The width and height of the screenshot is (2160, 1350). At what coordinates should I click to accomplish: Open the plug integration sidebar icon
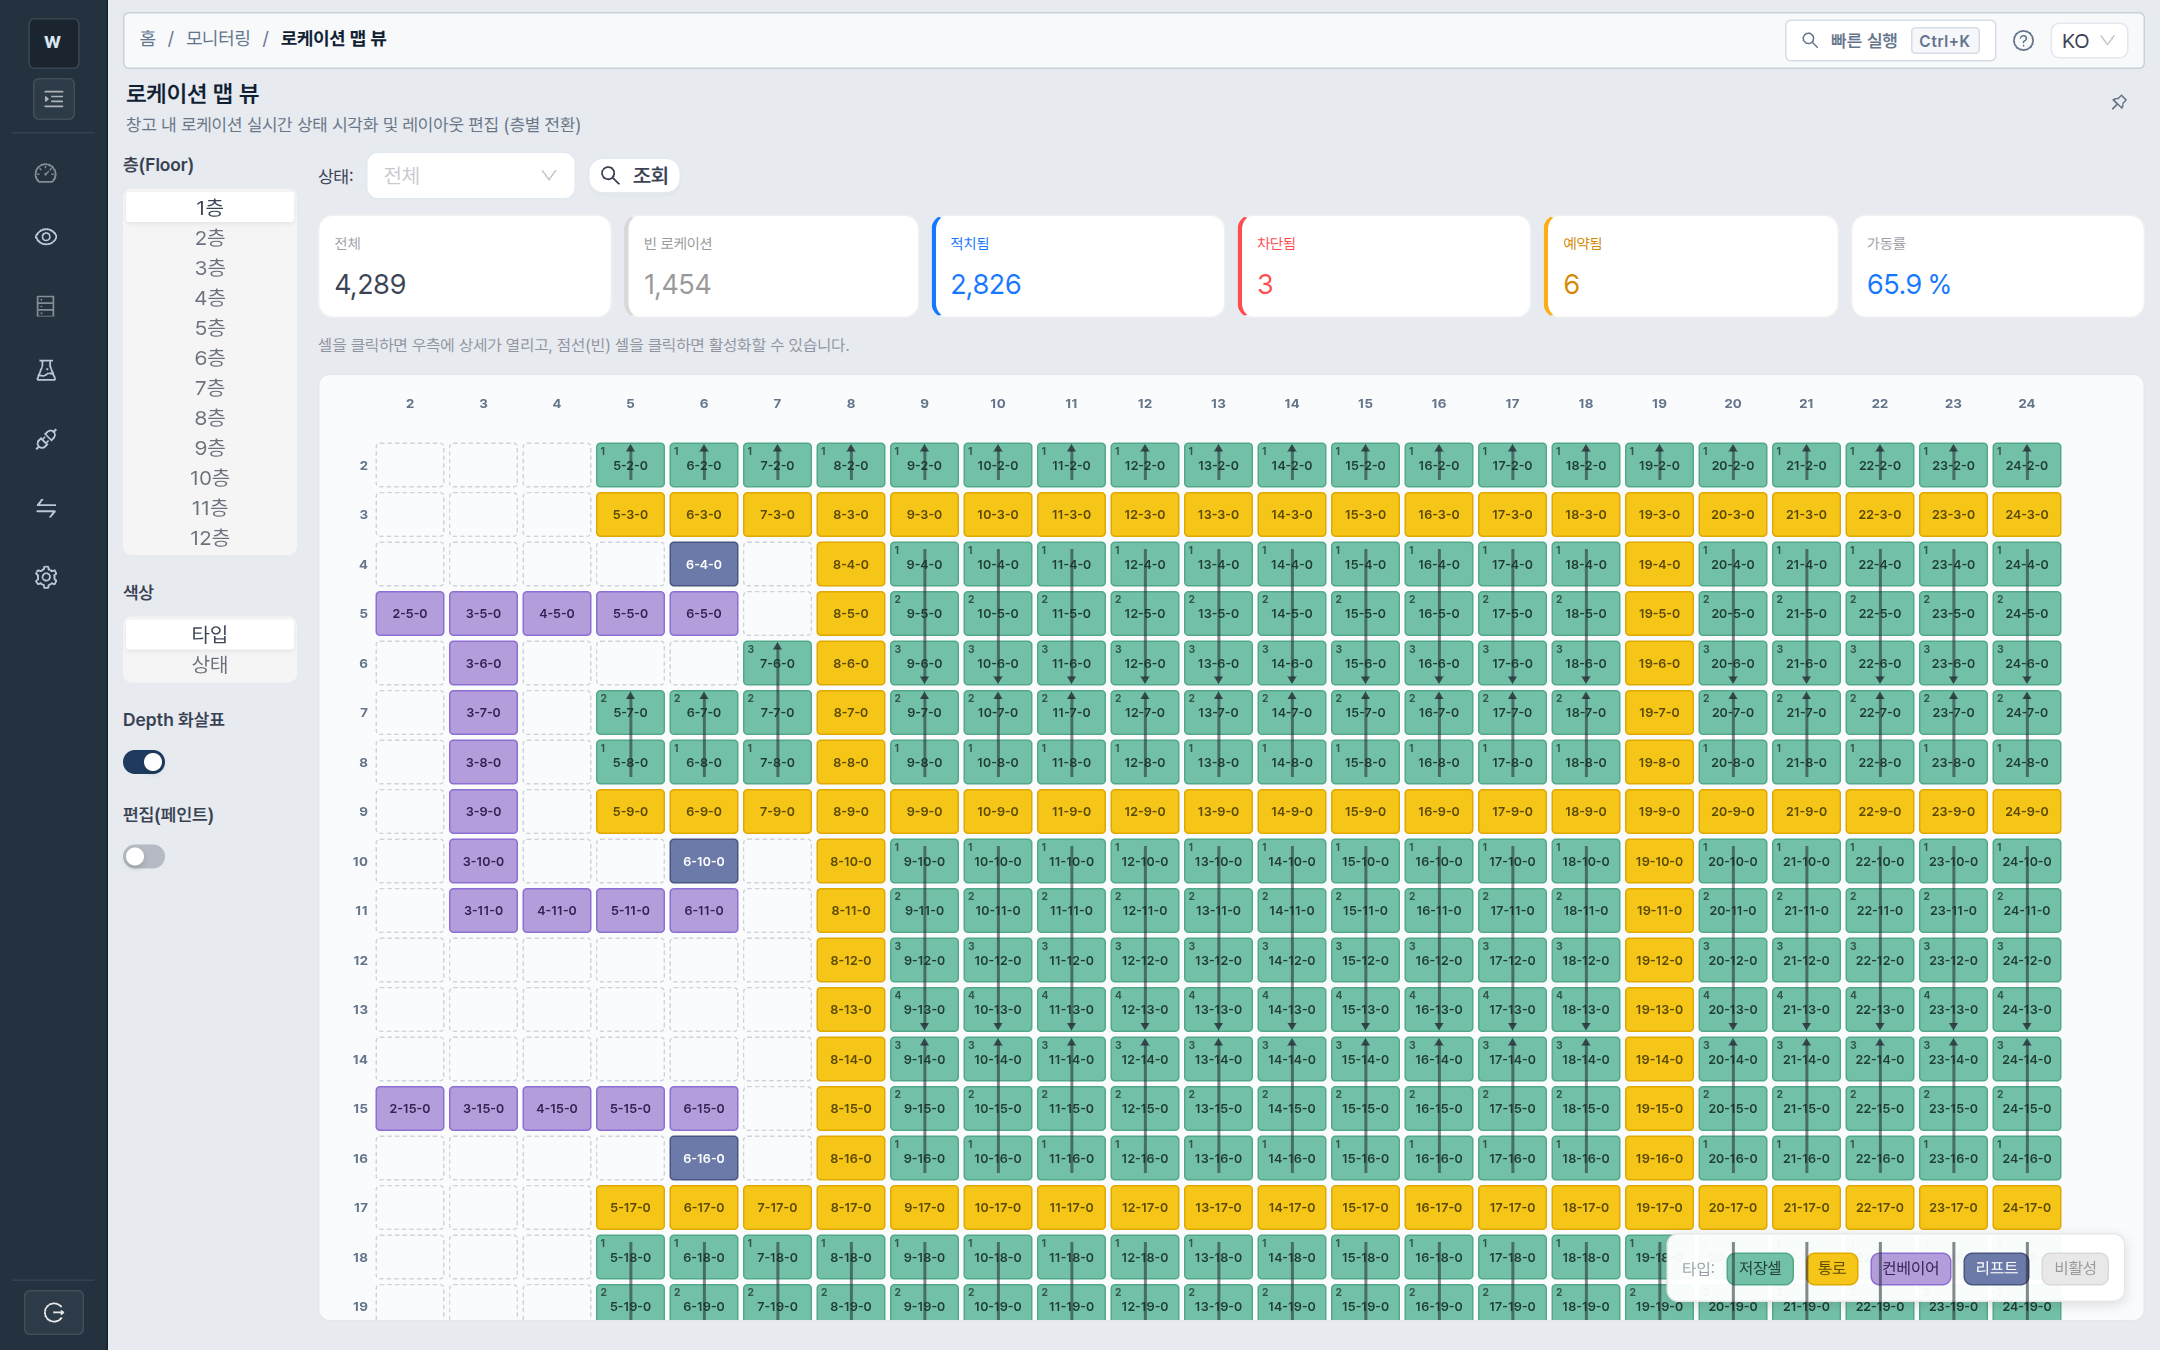click(46, 439)
